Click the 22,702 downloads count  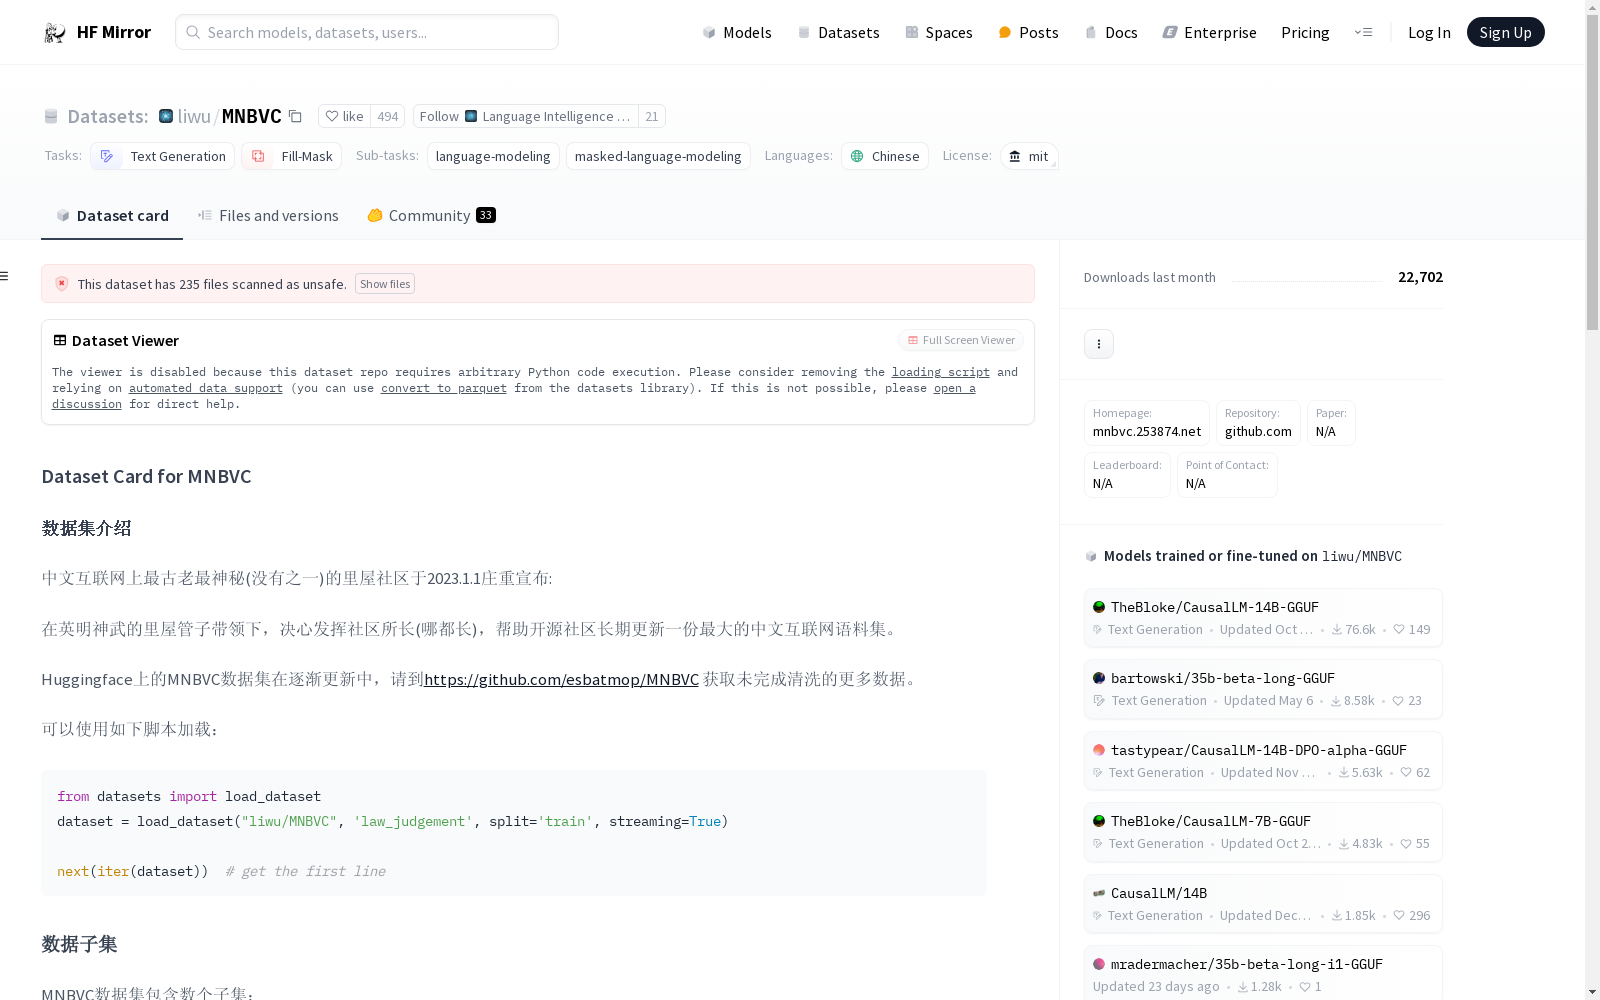(x=1420, y=277)
